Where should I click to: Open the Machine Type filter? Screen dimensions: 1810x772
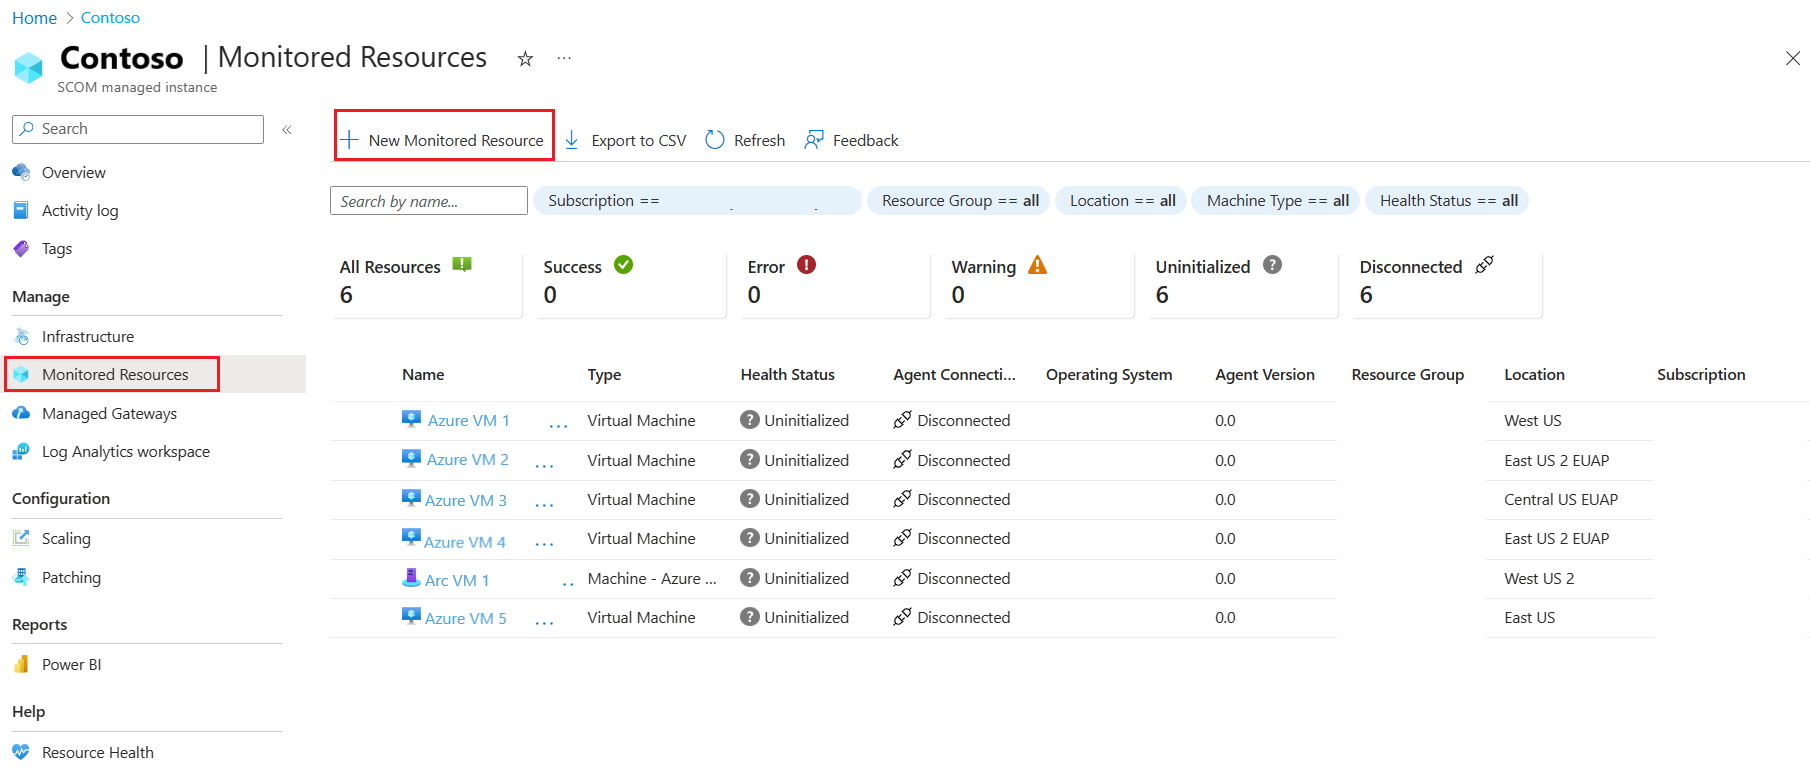(x=1277, y=201)
